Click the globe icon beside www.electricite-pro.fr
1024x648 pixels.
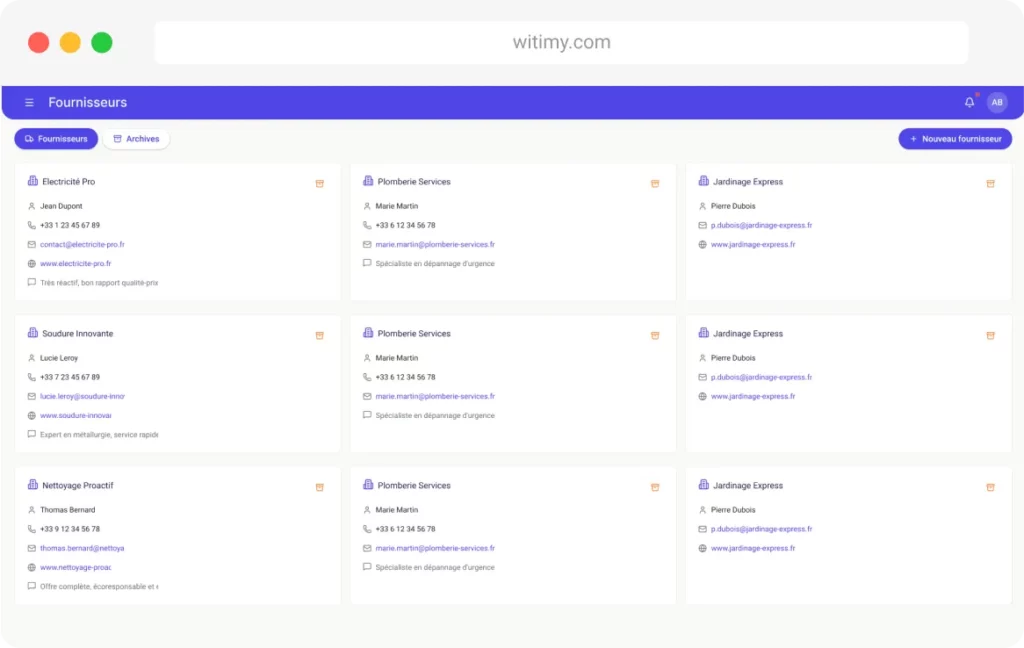(x=31, y=263)
